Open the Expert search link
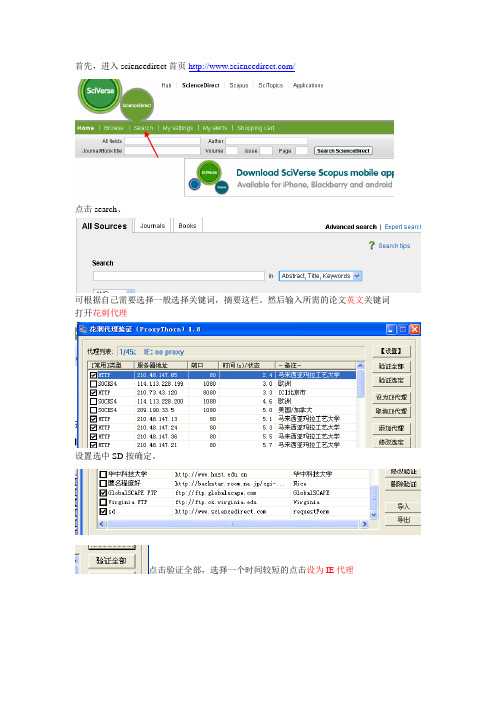The image size is (496, 702). point(402,227)
